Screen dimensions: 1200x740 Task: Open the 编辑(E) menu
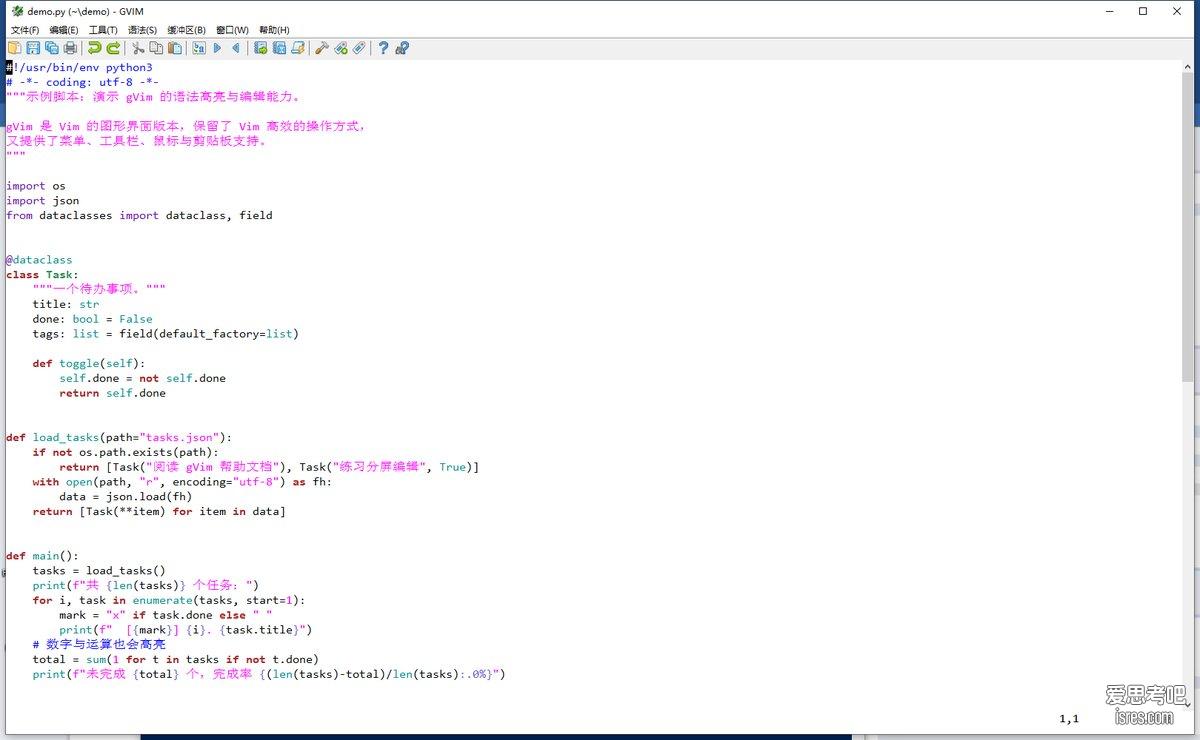pyautogui.click(x=64, y=30)
